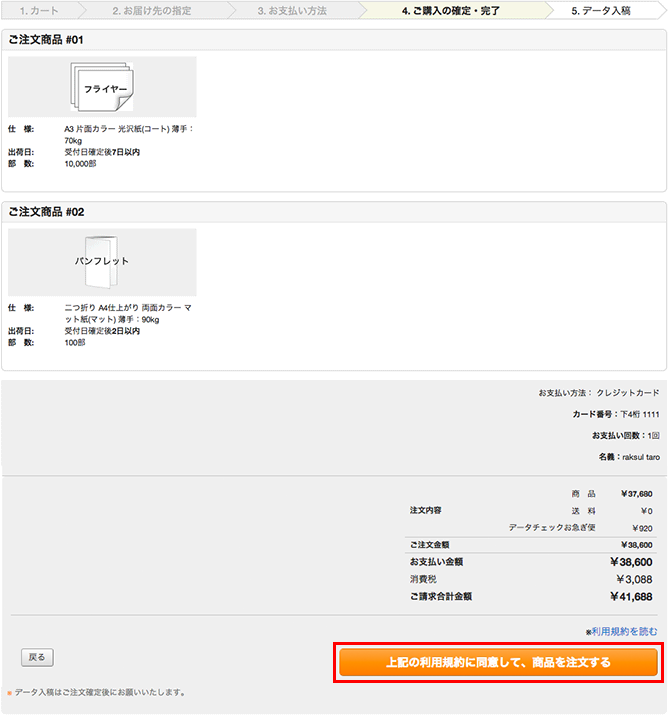Return to step 3. お支払い方法
Screen dimensions: 668x715
click(291, 10)
